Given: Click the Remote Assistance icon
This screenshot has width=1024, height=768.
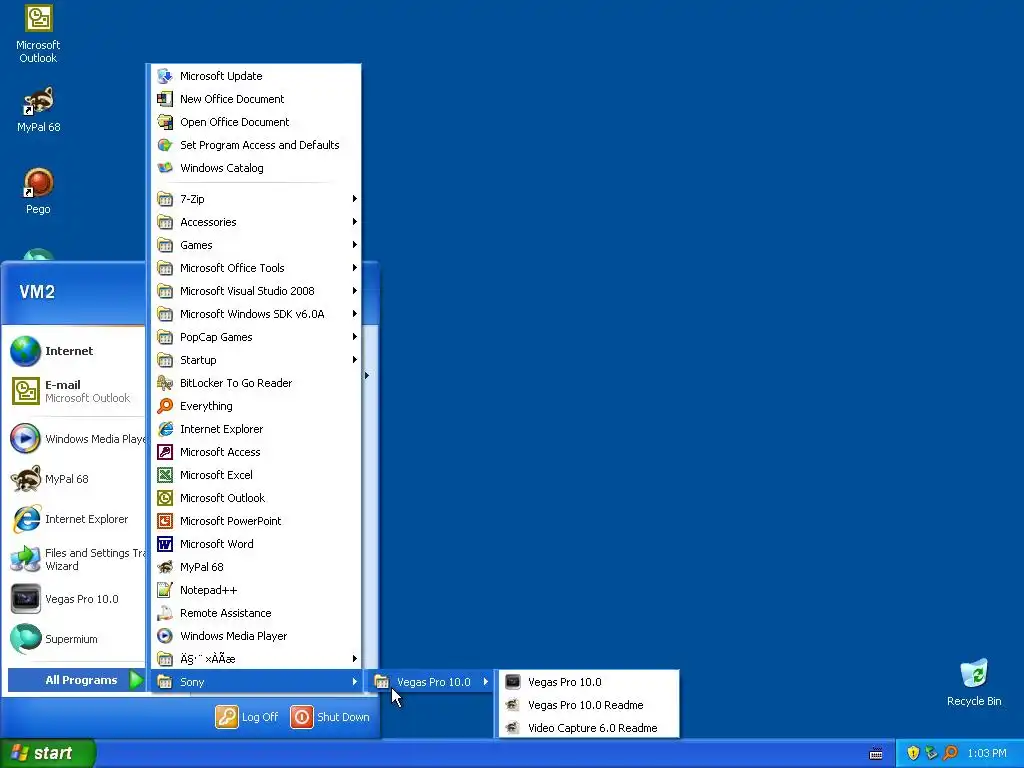Looking at the screenshot, I should point(165,613).
